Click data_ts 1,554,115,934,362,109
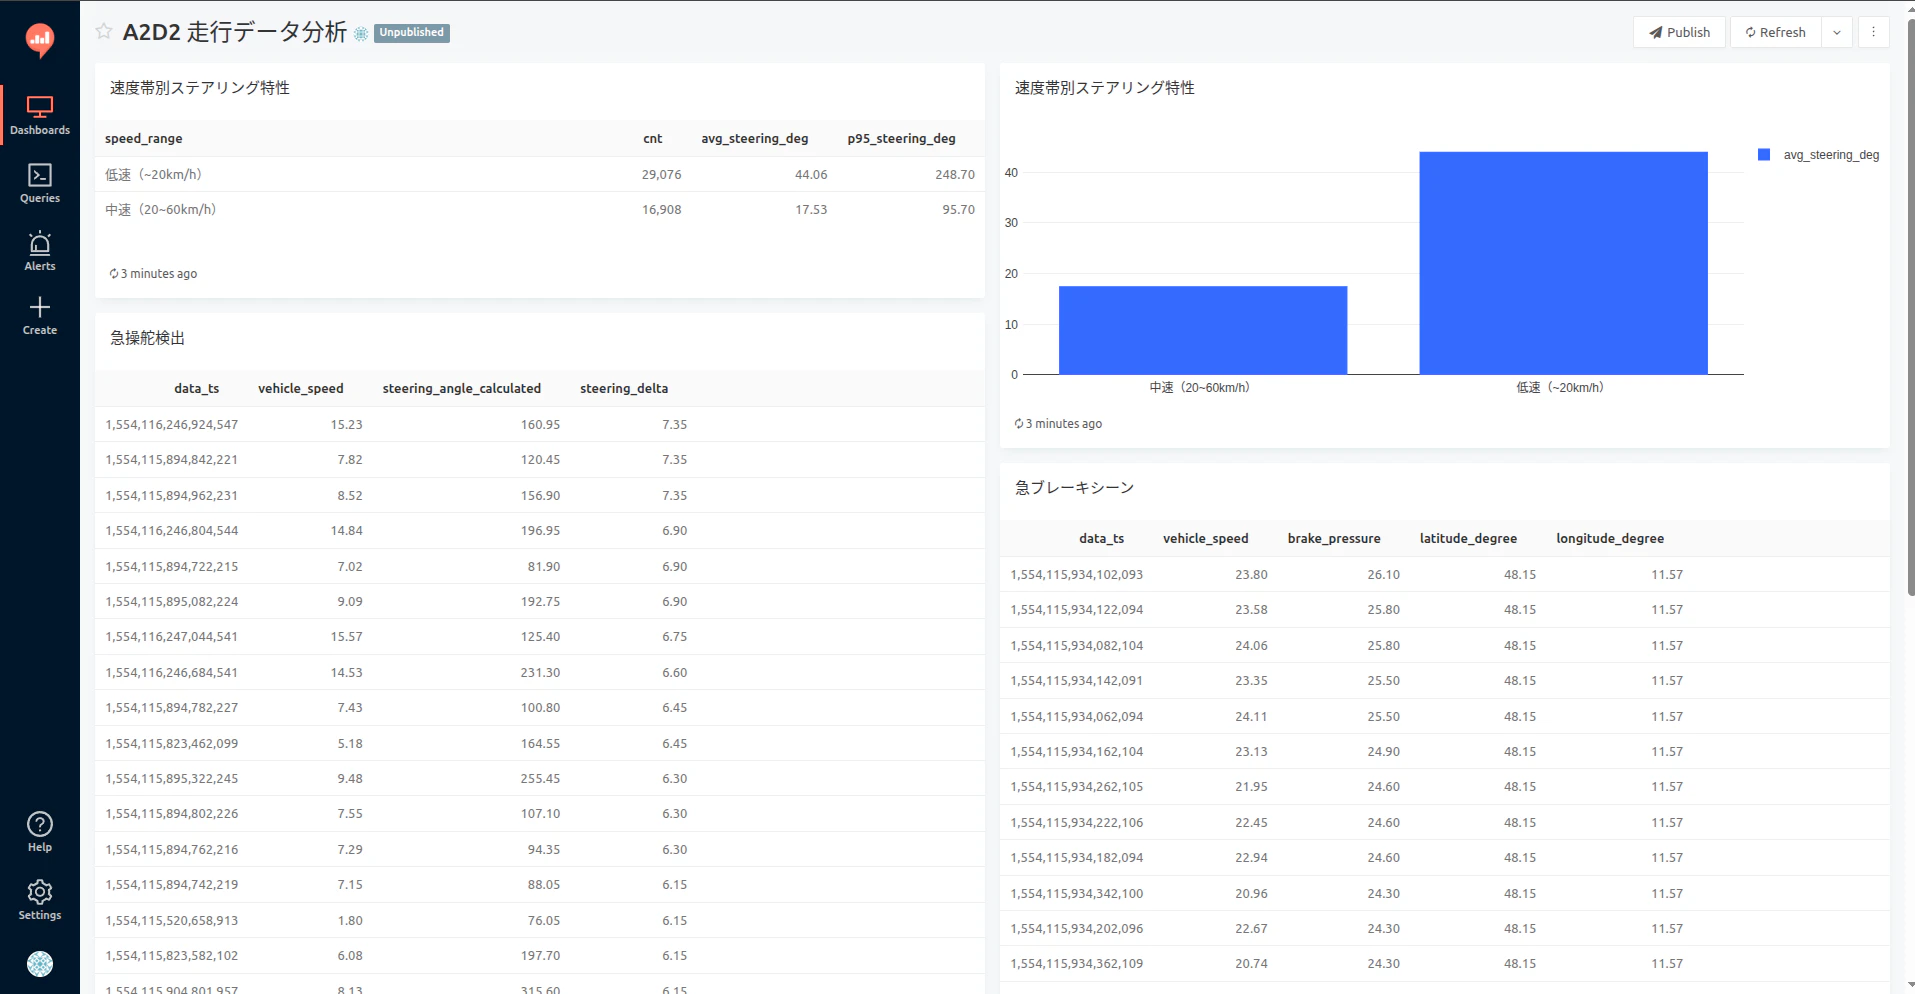This screenshot has width=1915, height=994. click(1077, 964)
